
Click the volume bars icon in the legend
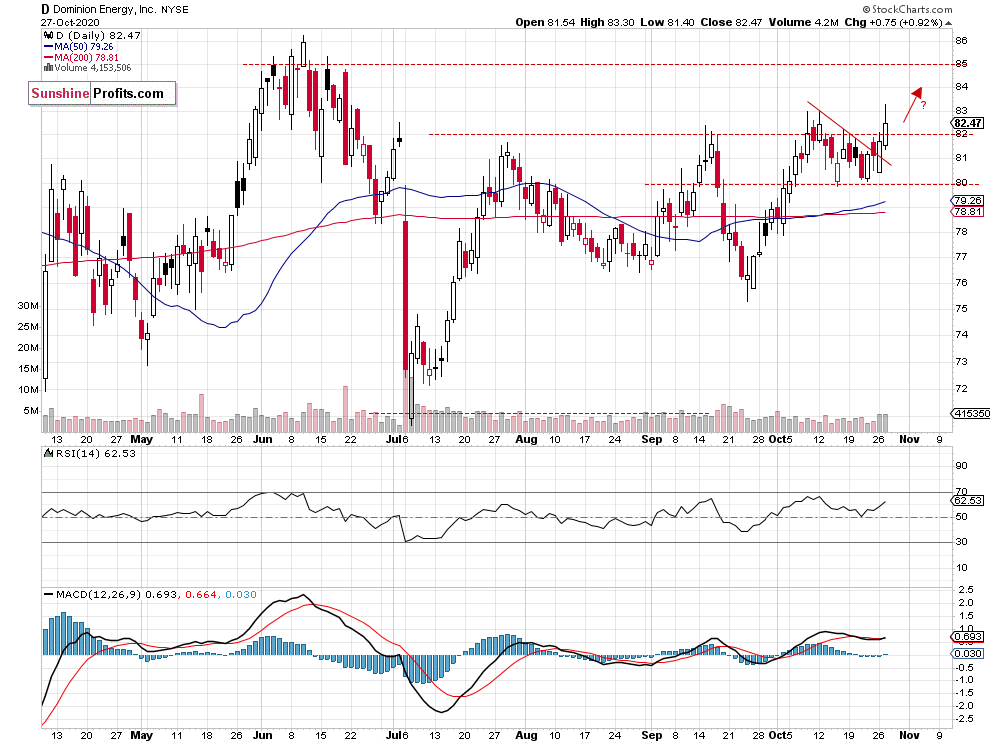point(48,68)
